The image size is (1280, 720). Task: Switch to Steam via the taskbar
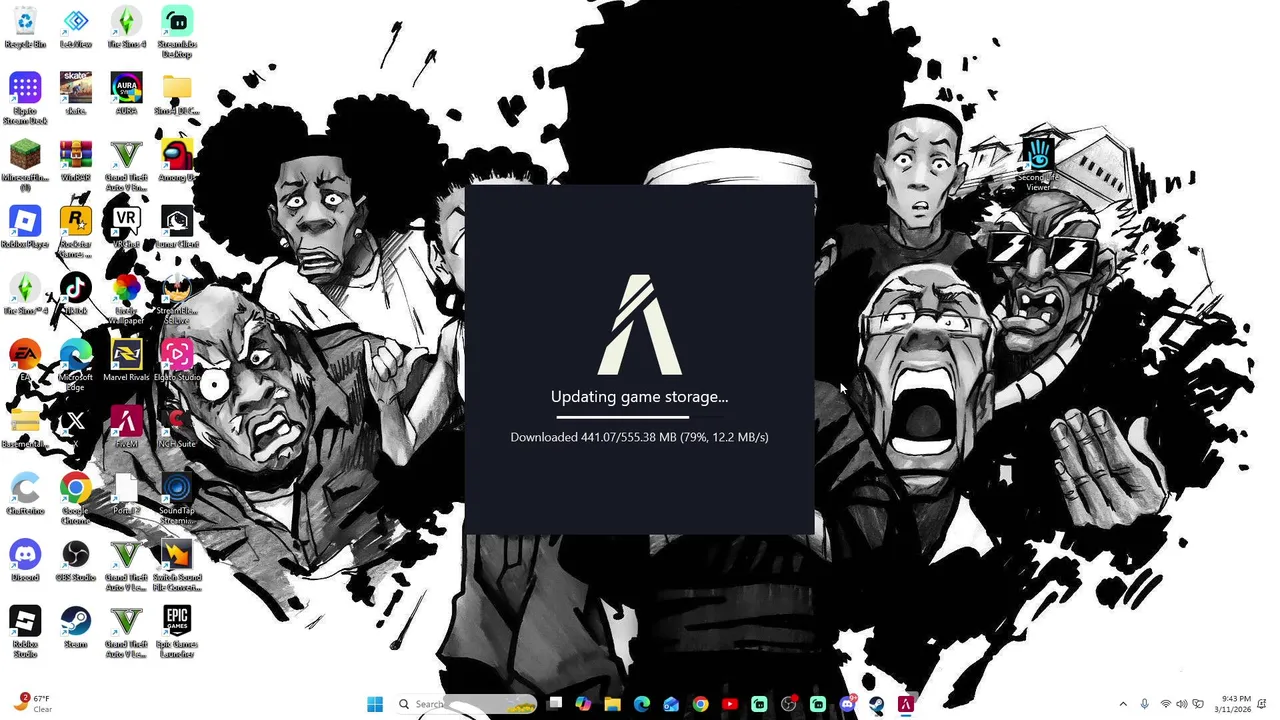(877, 704)
